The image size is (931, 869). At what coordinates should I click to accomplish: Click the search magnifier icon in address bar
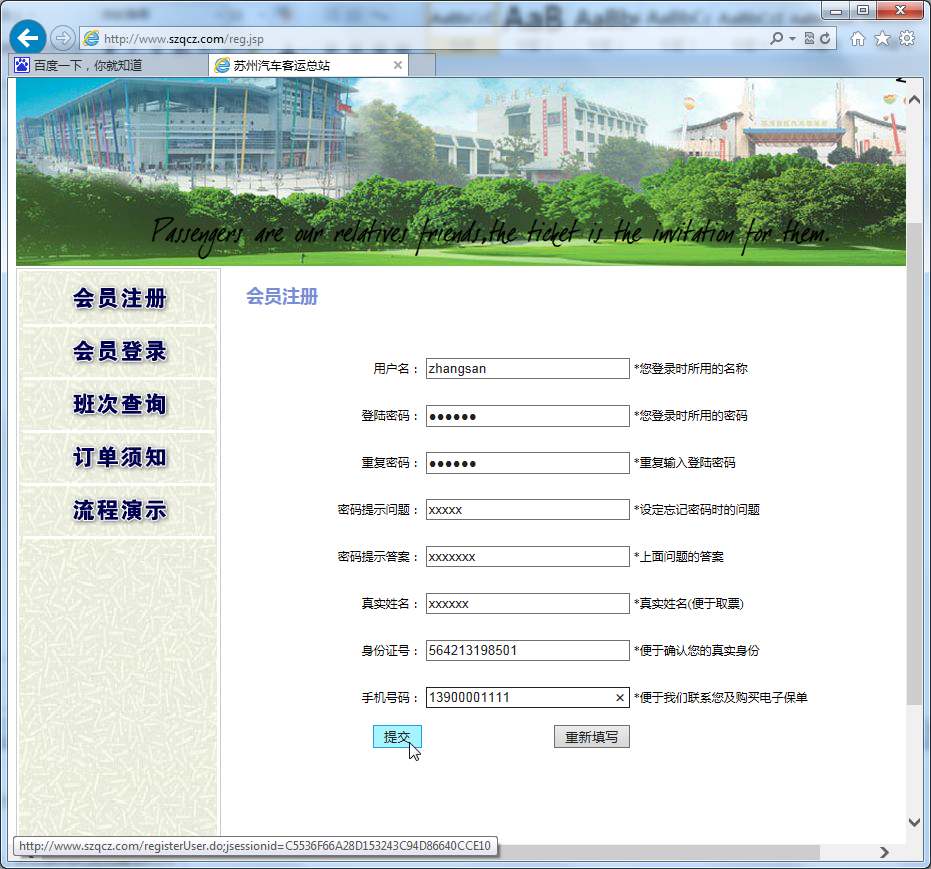pos(776,39)
